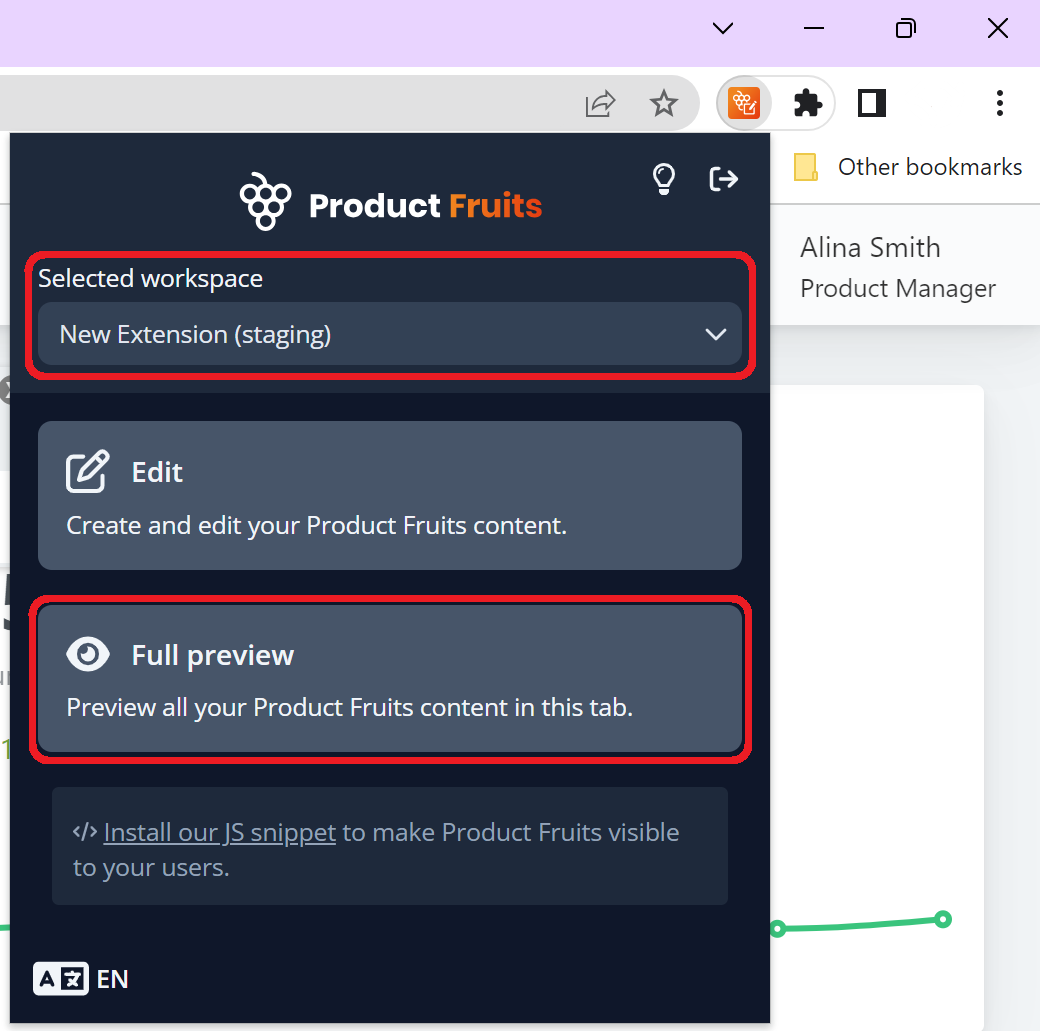Click the Product Fruits extension icon in toolbar

pyautogui.click(x=743, y=103)
